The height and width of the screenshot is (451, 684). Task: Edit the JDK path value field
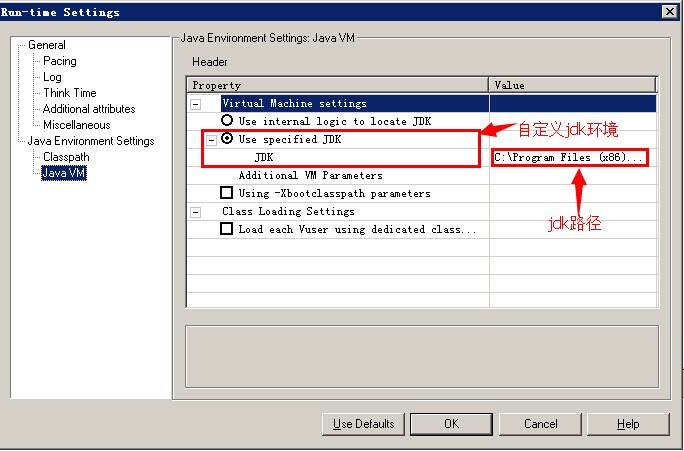point(570,157)
